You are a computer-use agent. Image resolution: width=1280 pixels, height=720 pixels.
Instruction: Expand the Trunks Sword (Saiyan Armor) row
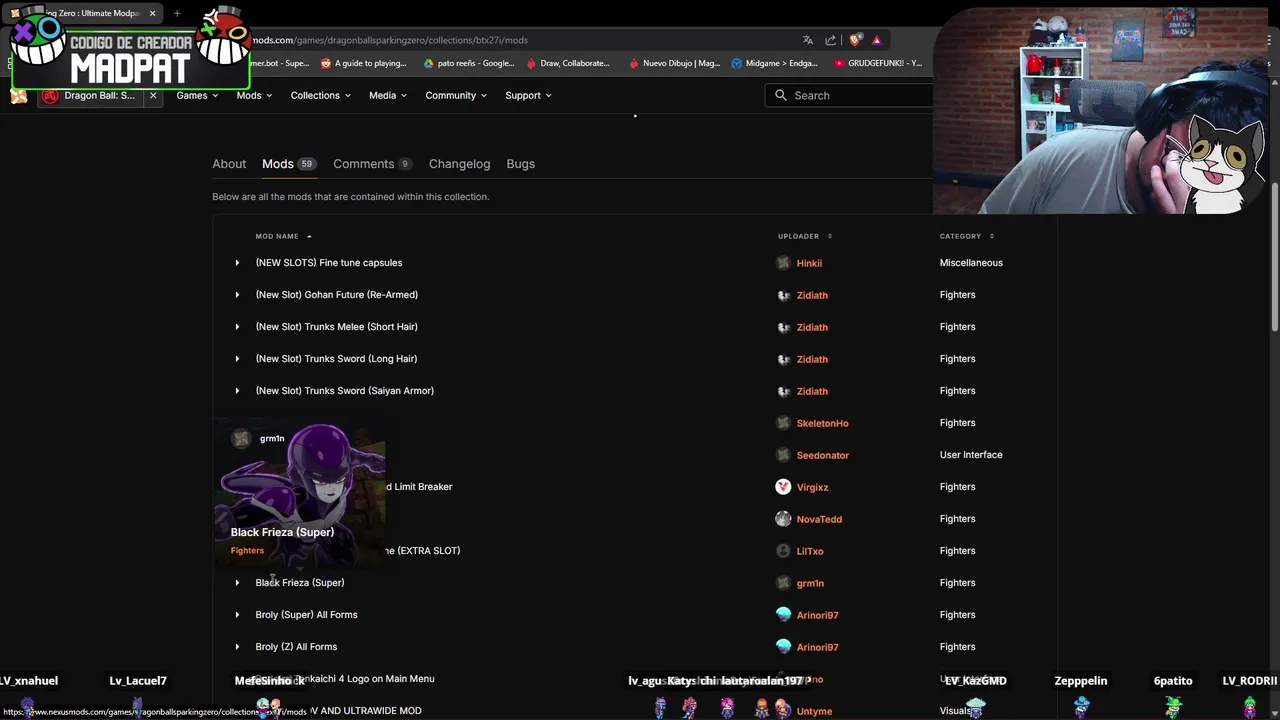[x=237, y=391]
